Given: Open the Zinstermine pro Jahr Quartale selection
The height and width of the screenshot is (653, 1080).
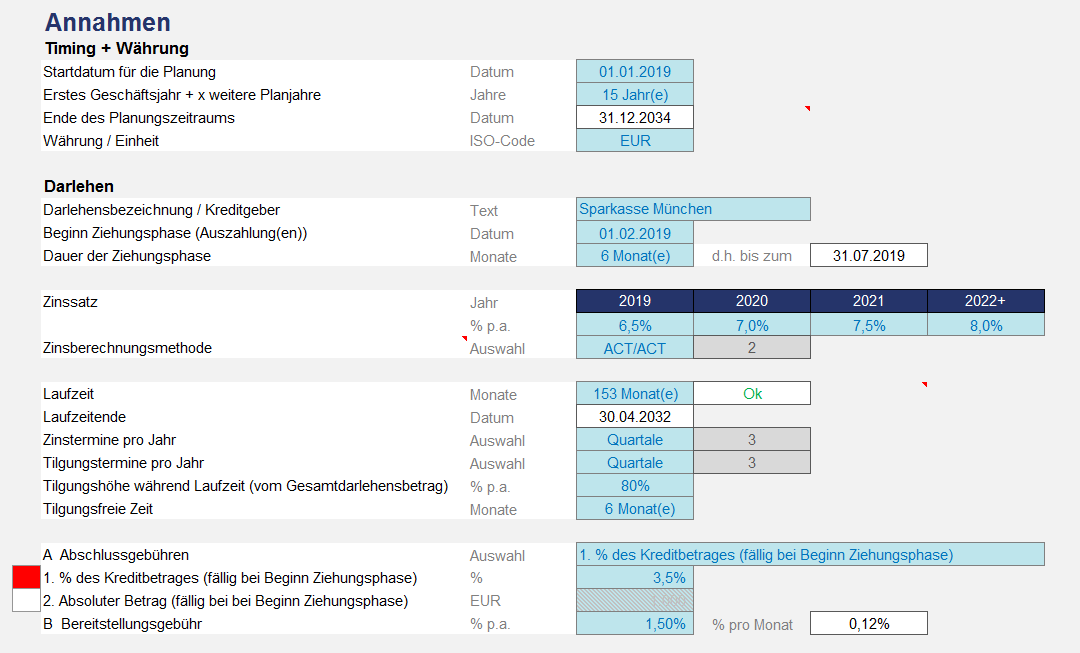Looking at the screenshot, I should (634, 440).
